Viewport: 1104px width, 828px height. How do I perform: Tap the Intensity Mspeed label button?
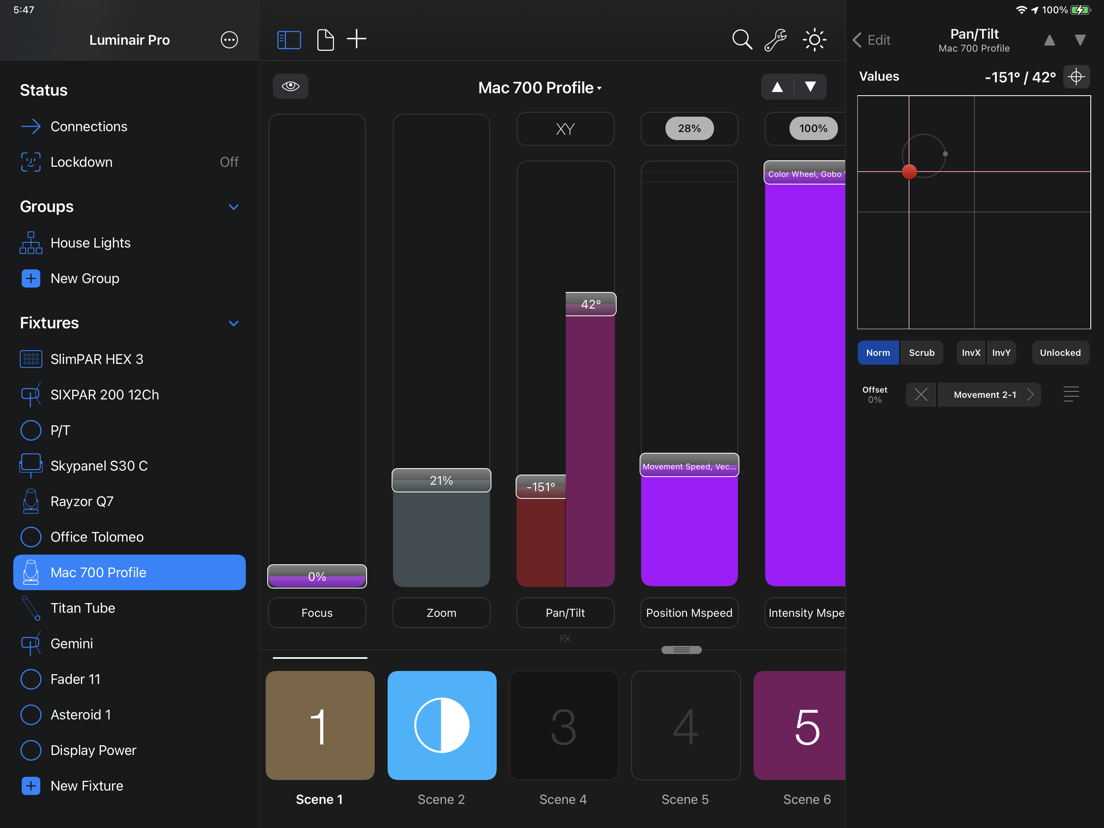805,613
